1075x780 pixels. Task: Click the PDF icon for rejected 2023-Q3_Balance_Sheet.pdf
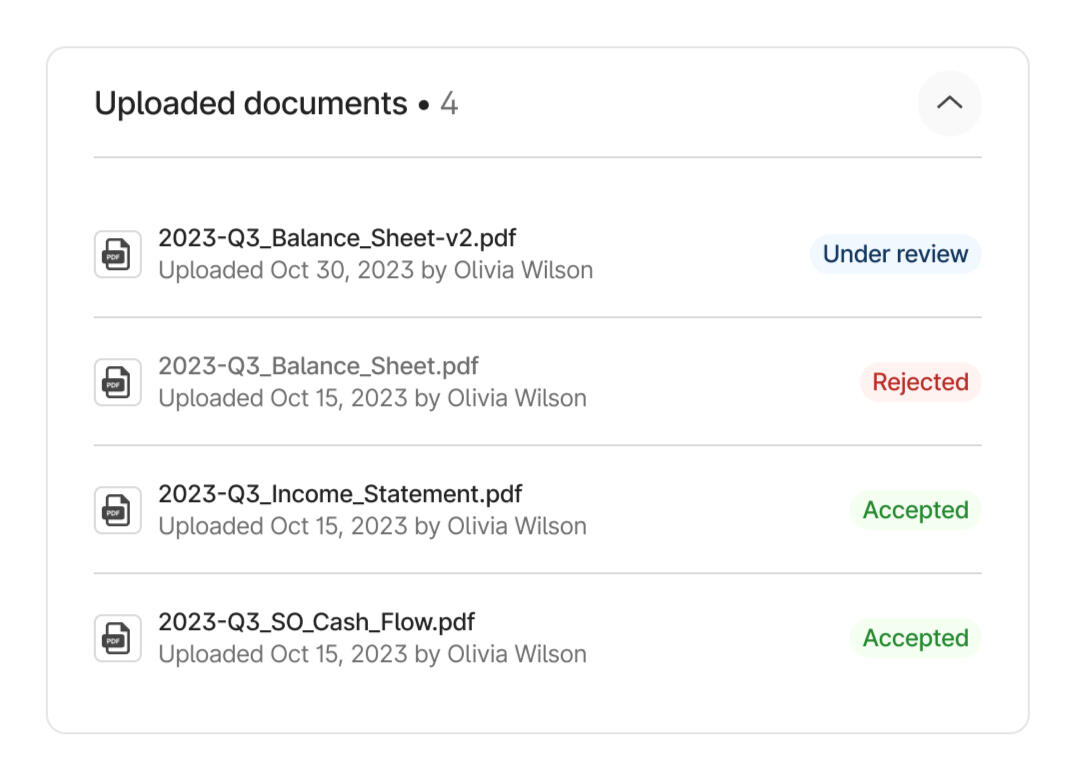(118, 382)
